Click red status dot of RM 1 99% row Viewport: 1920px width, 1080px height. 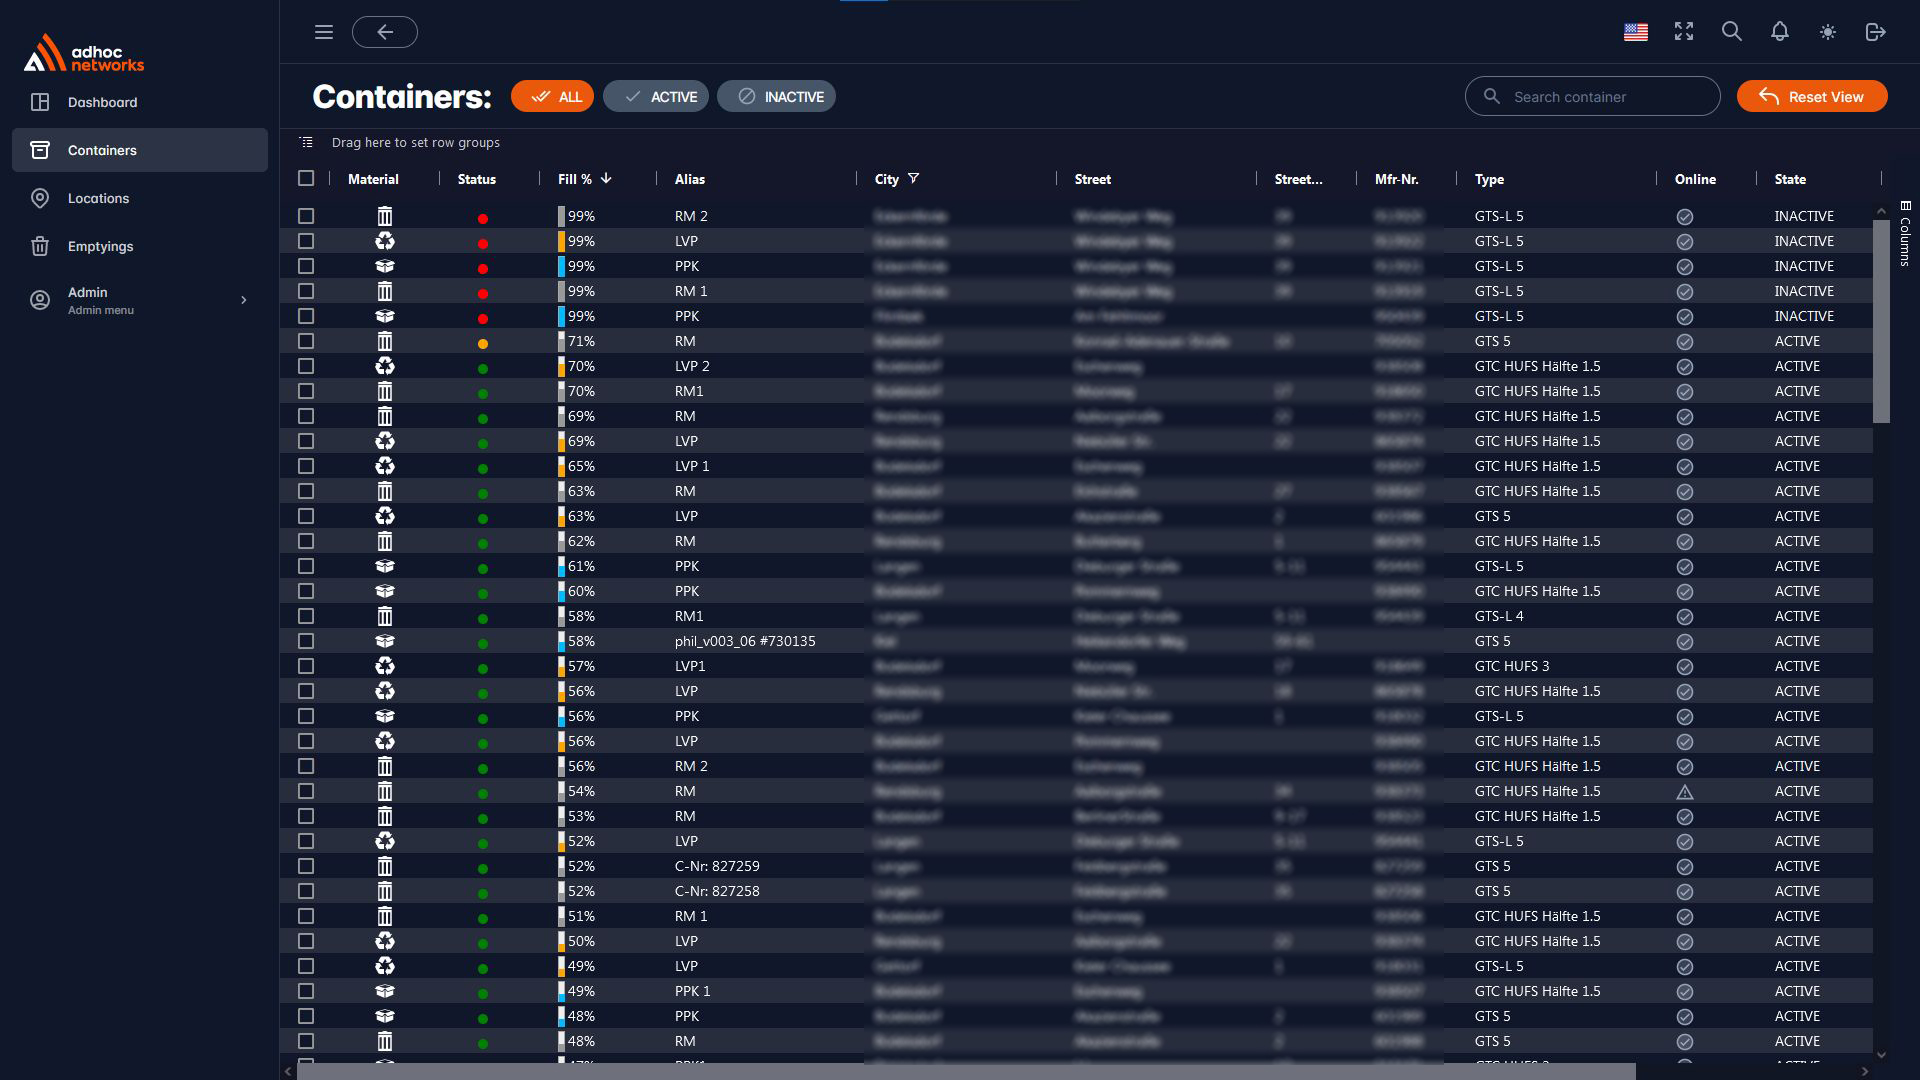coord(483,293)
